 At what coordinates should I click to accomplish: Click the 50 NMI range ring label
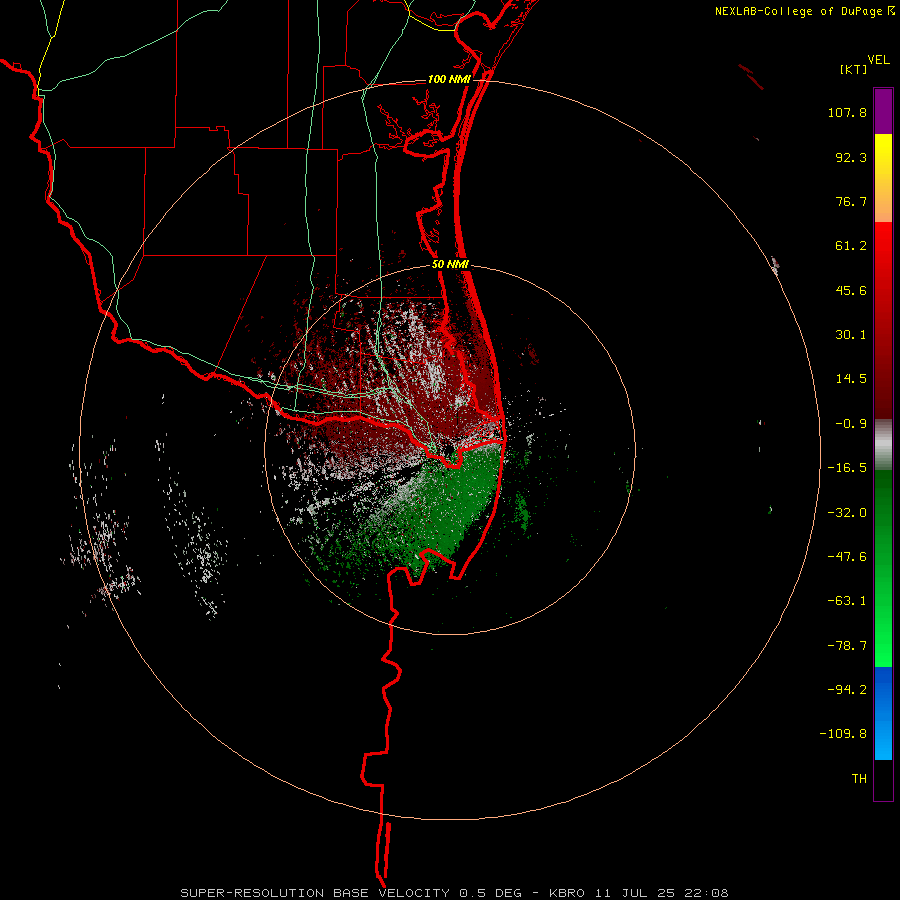pos(451,264)
